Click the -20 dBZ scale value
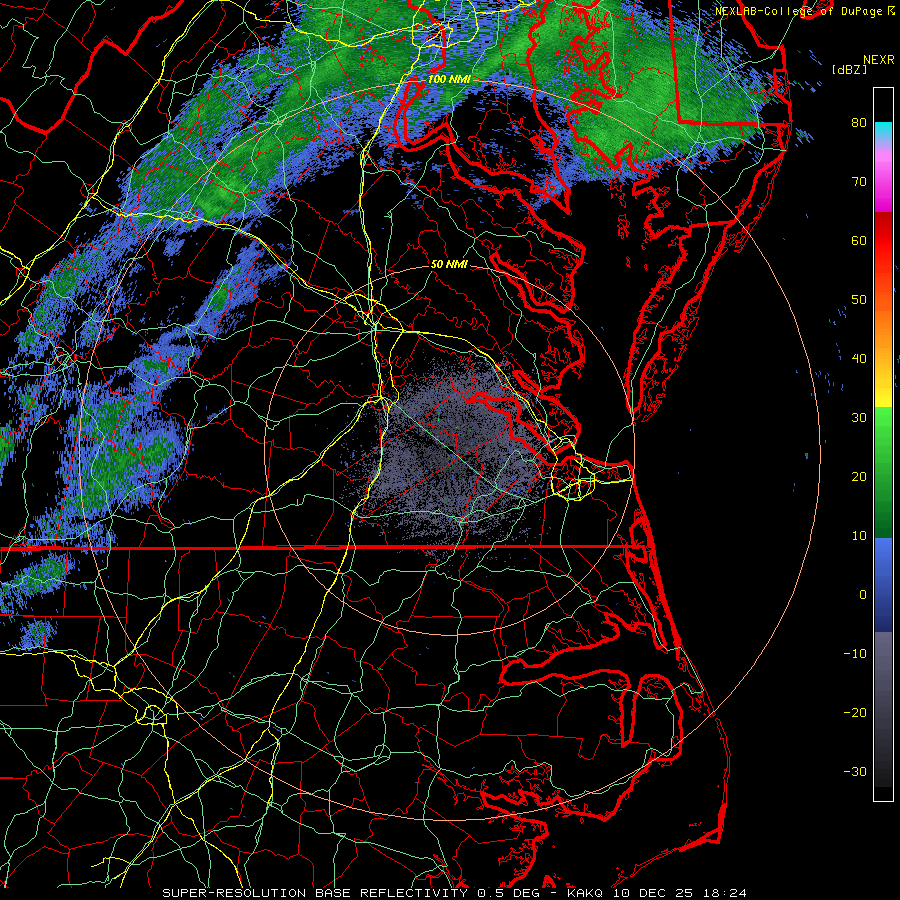 coord(855,713)
